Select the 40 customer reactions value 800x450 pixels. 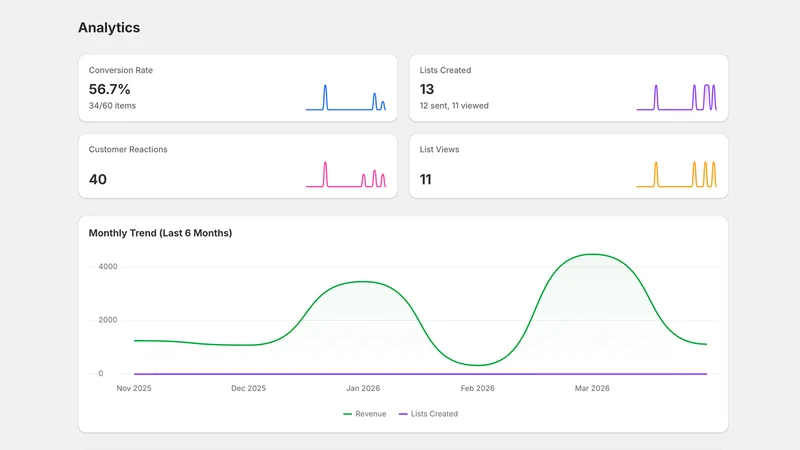point(97,180)
